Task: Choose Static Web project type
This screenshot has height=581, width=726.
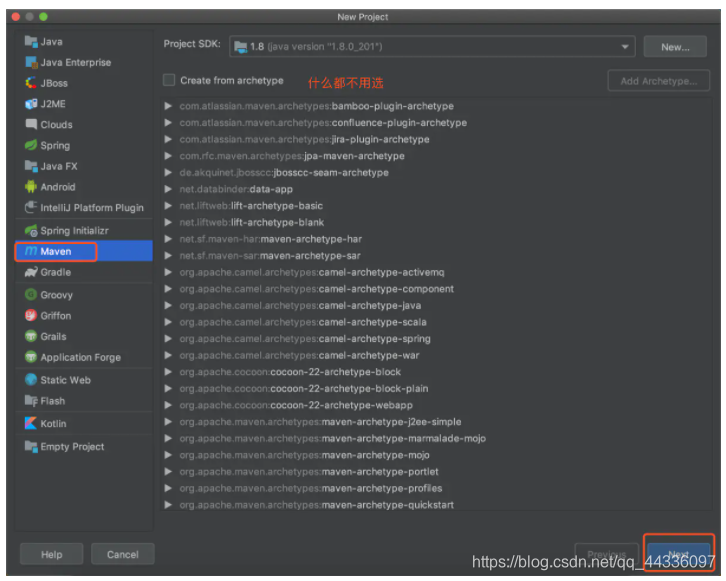Action: 84,380
